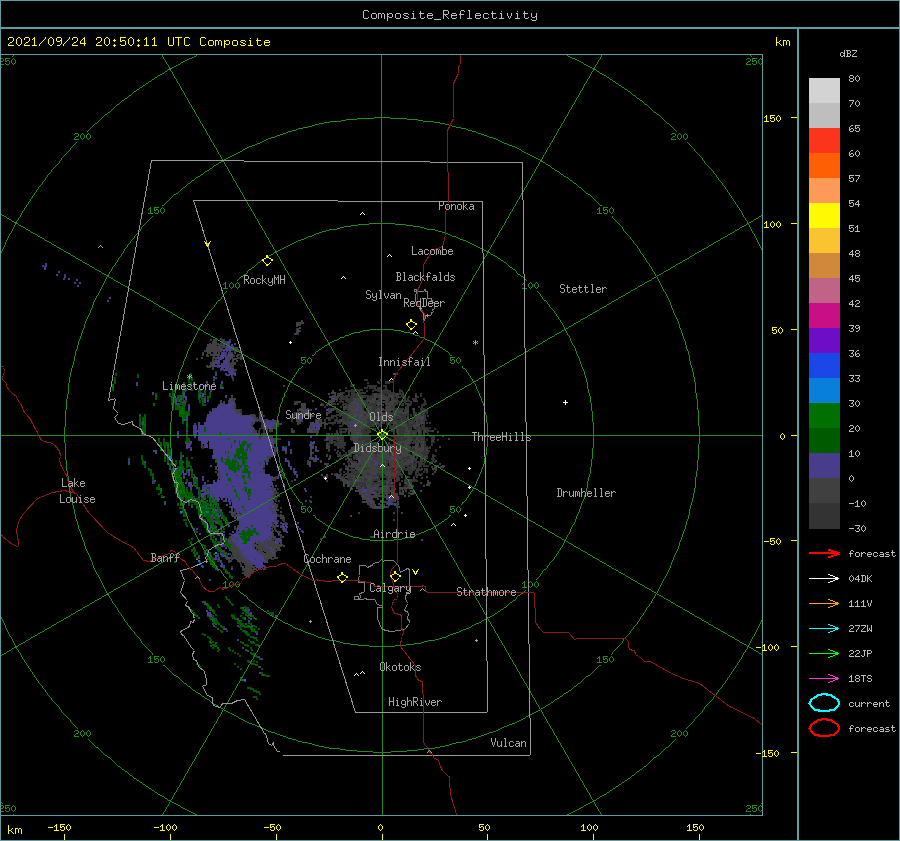Click the Vulcan label

509,743
